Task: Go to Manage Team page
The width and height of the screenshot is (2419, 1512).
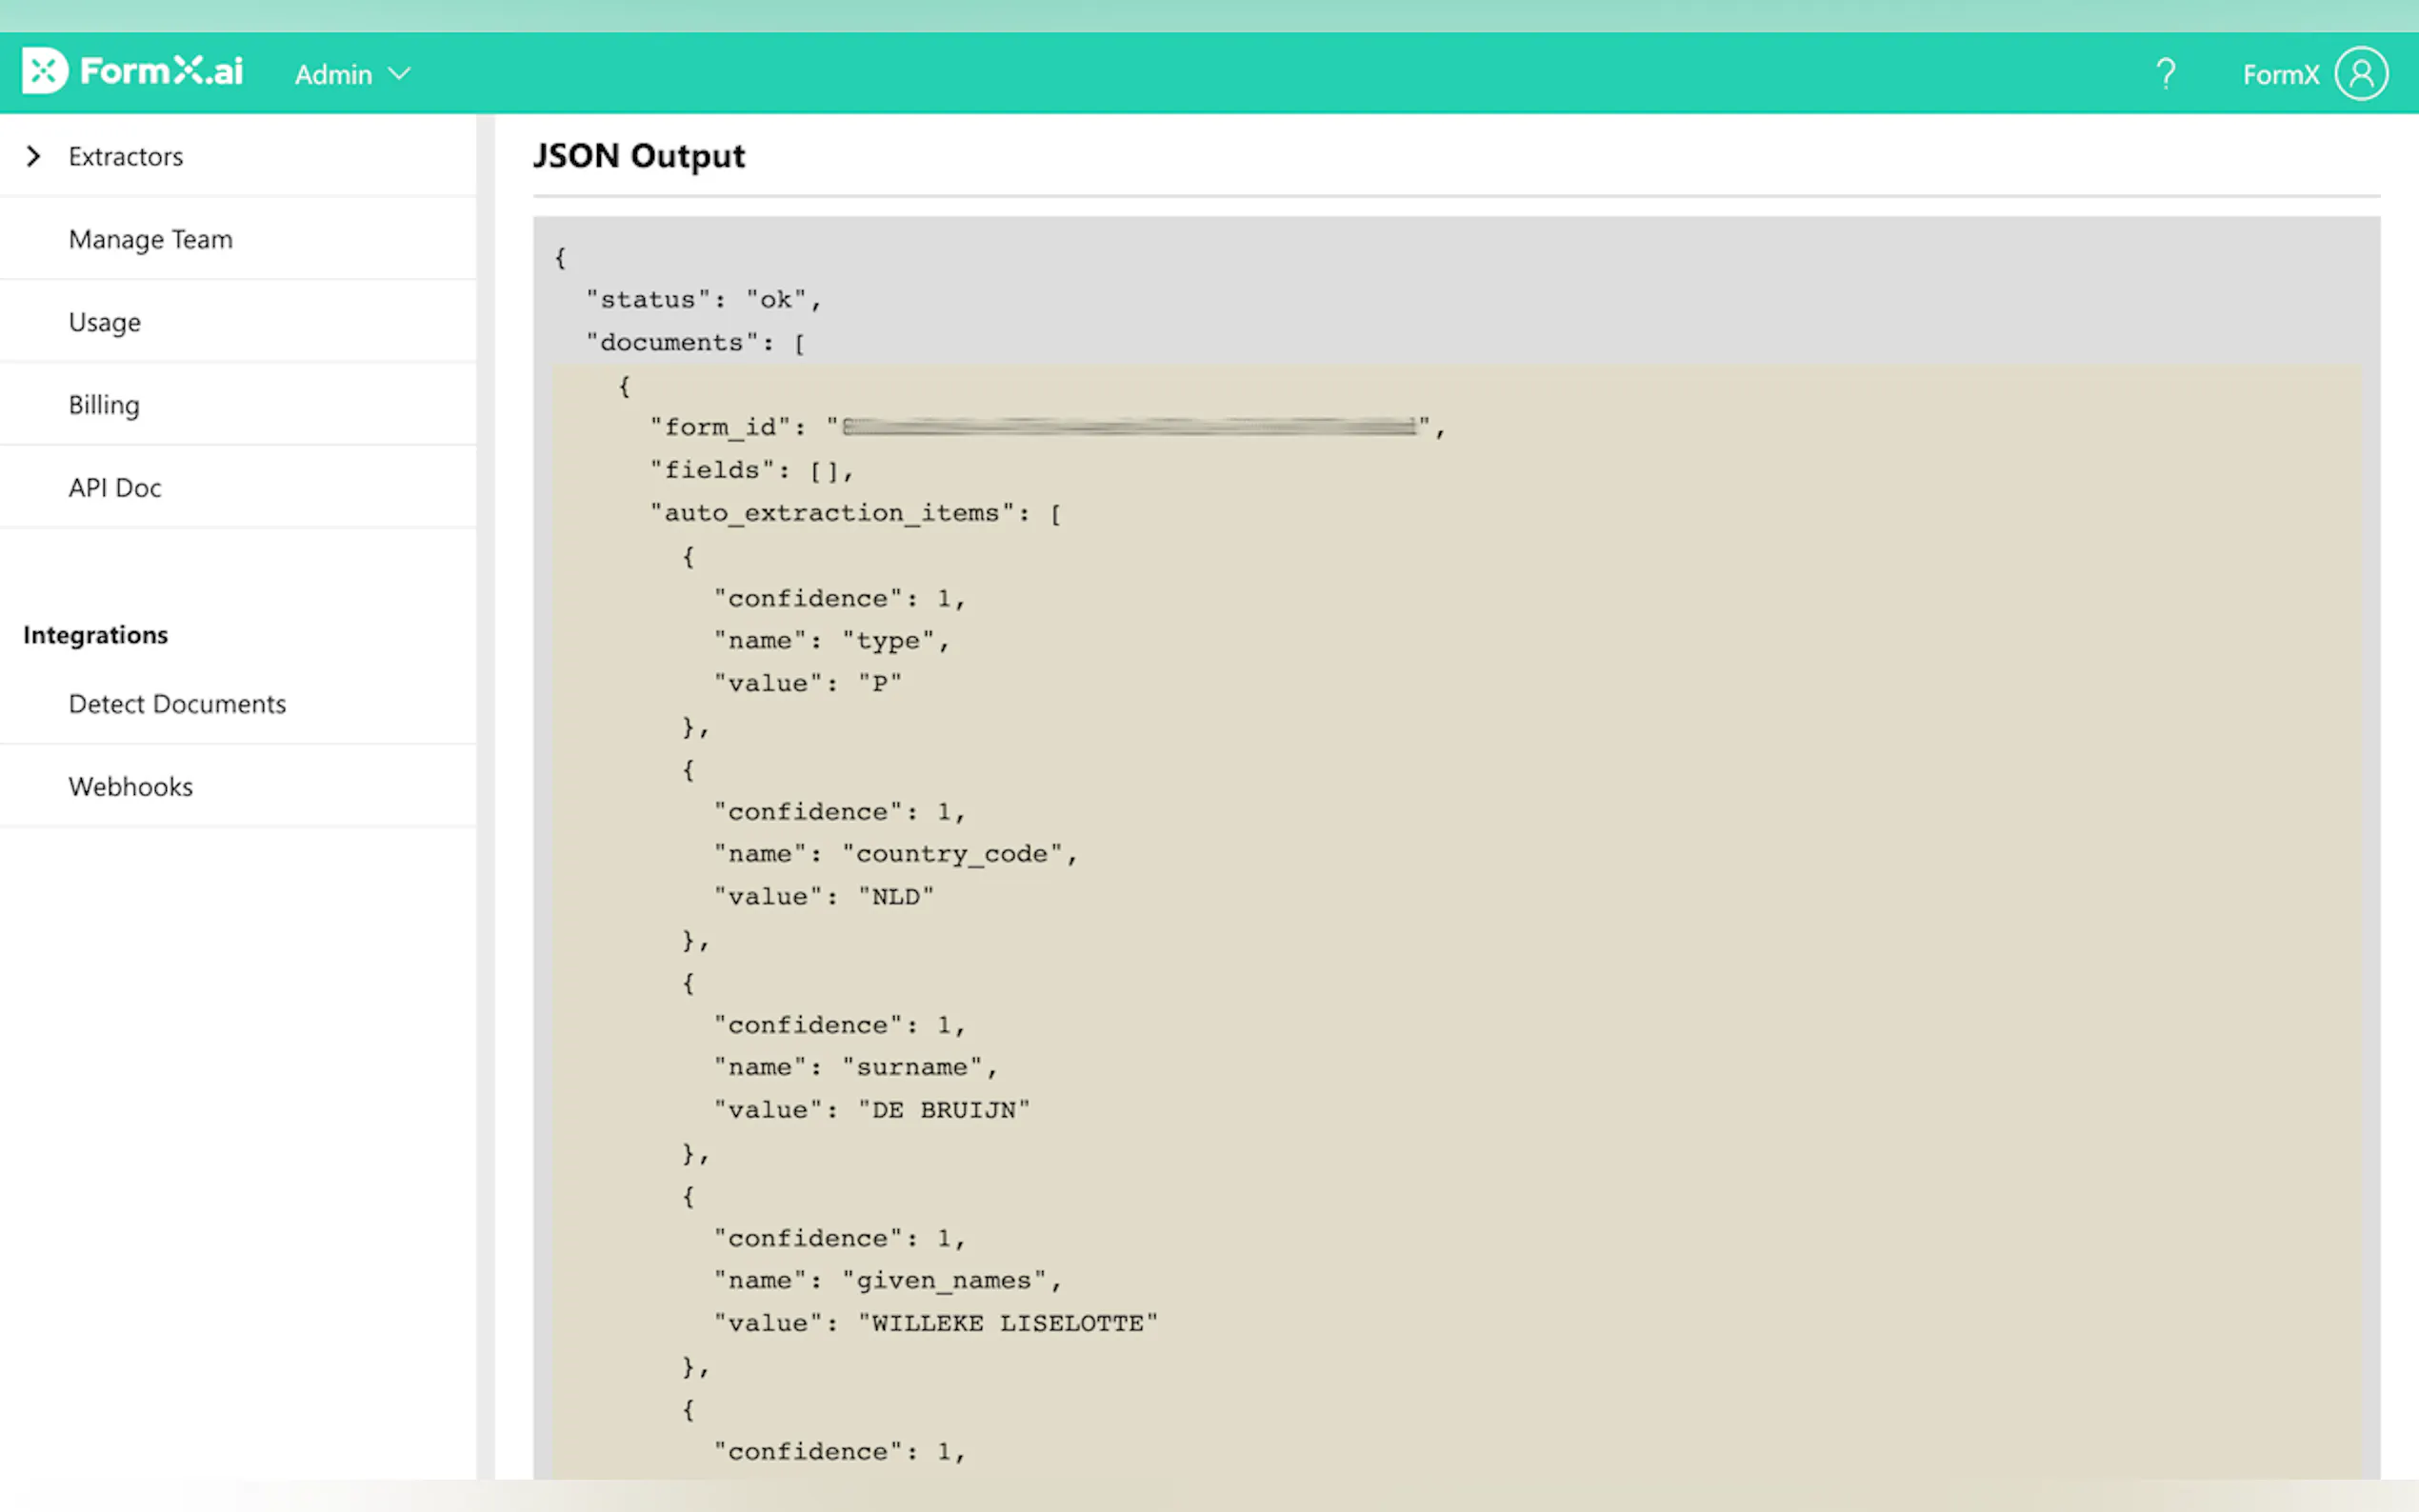Action: (x=150, y=239)
